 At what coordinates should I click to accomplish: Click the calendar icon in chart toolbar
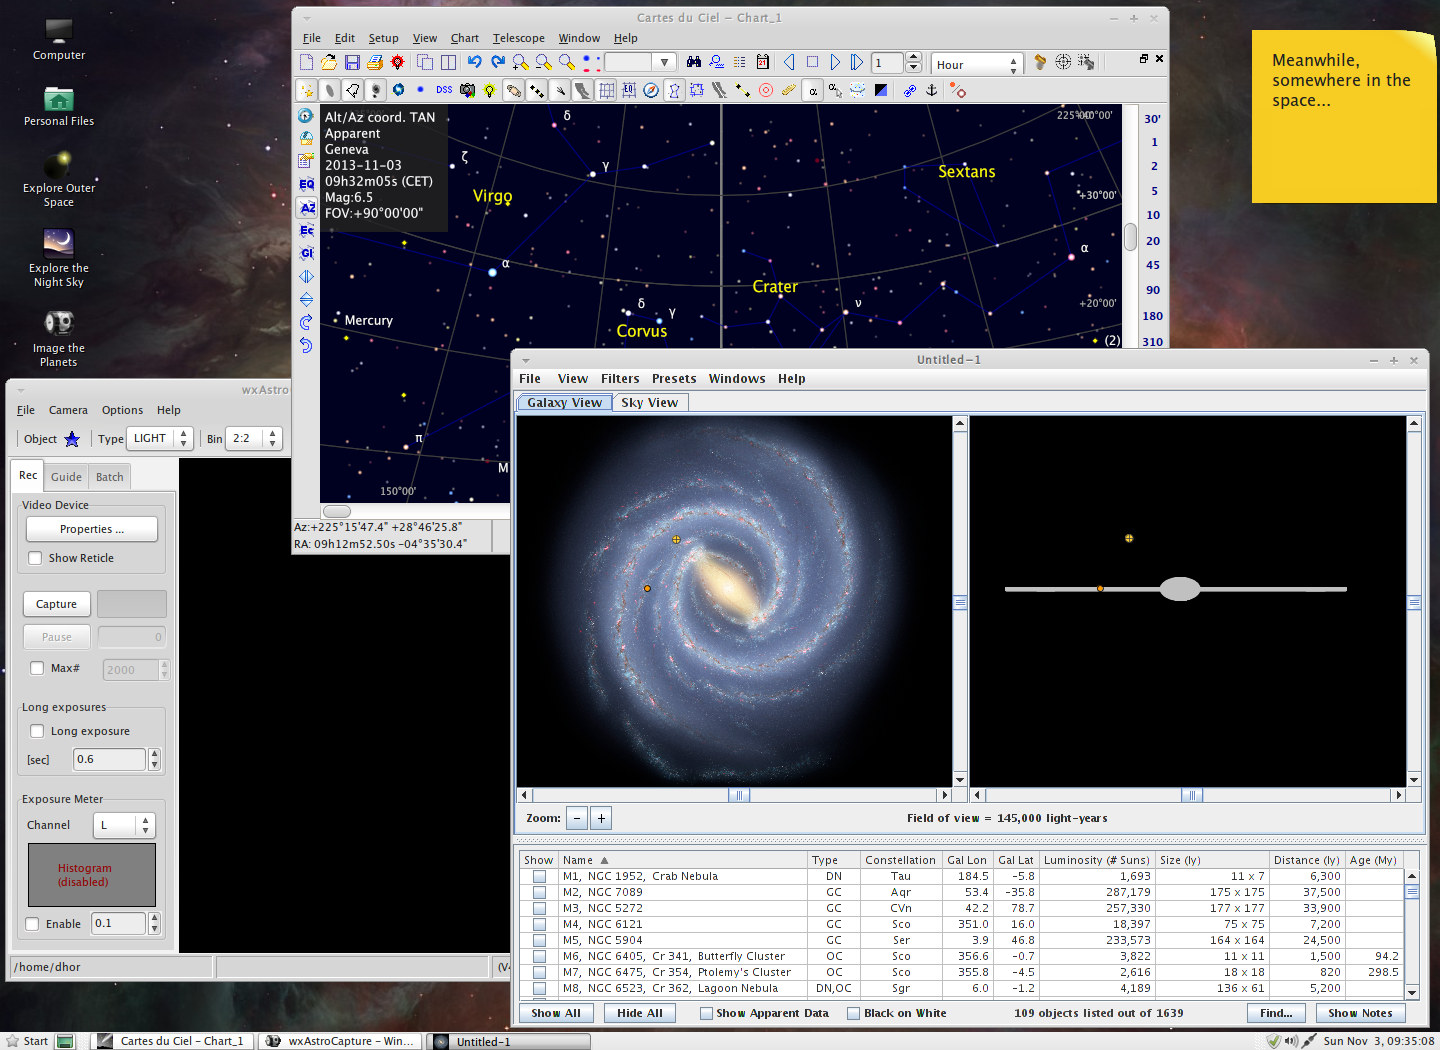(762, 62)
